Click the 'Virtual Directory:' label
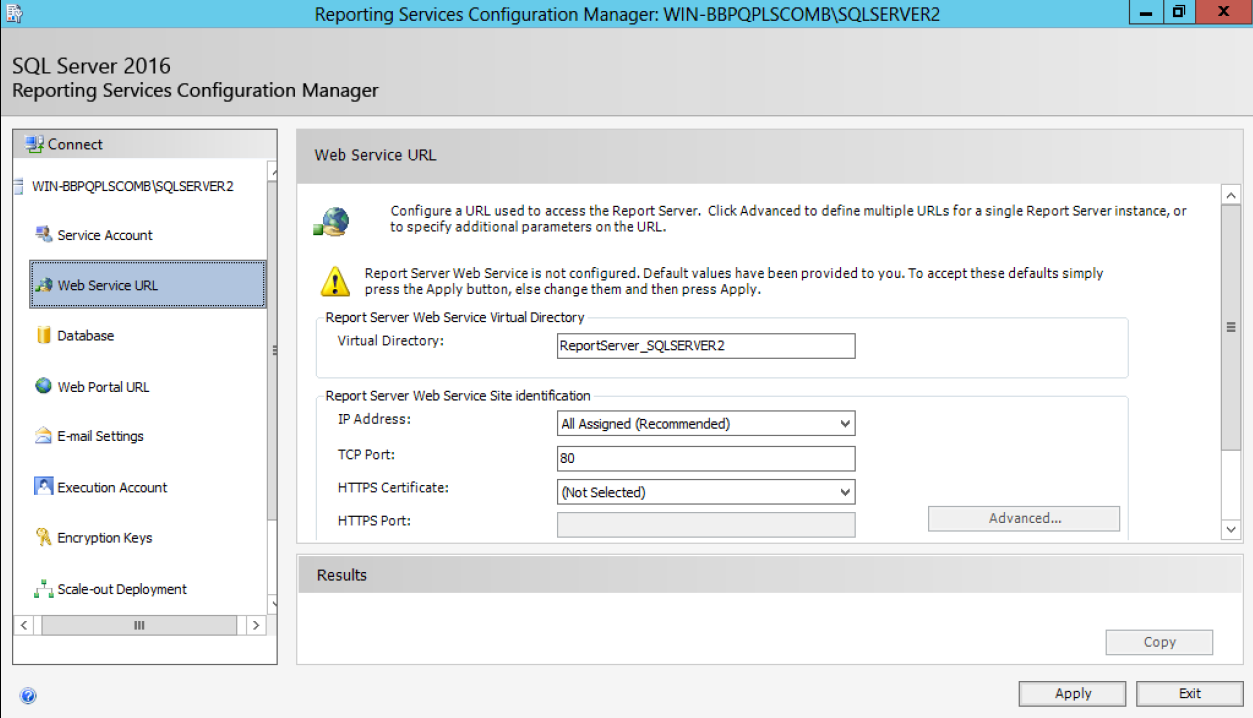Viewport: 1253px width, 718px height. 390,341
